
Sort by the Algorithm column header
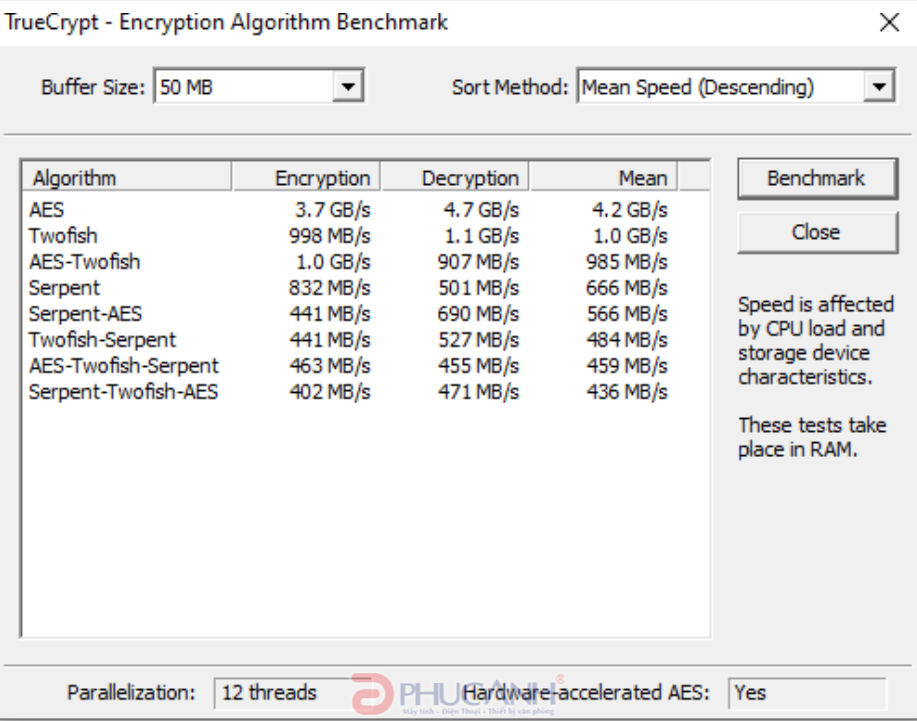click(x=127, y=177)
